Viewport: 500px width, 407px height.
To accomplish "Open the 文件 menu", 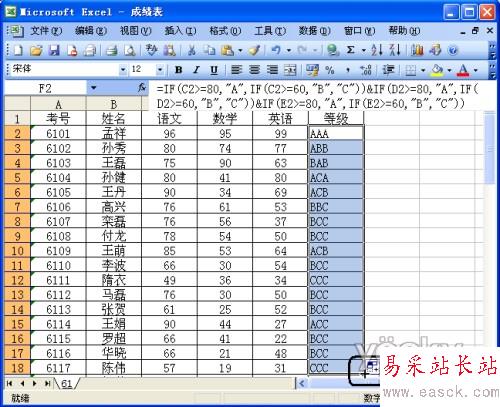I will click(x=46, y=31).
